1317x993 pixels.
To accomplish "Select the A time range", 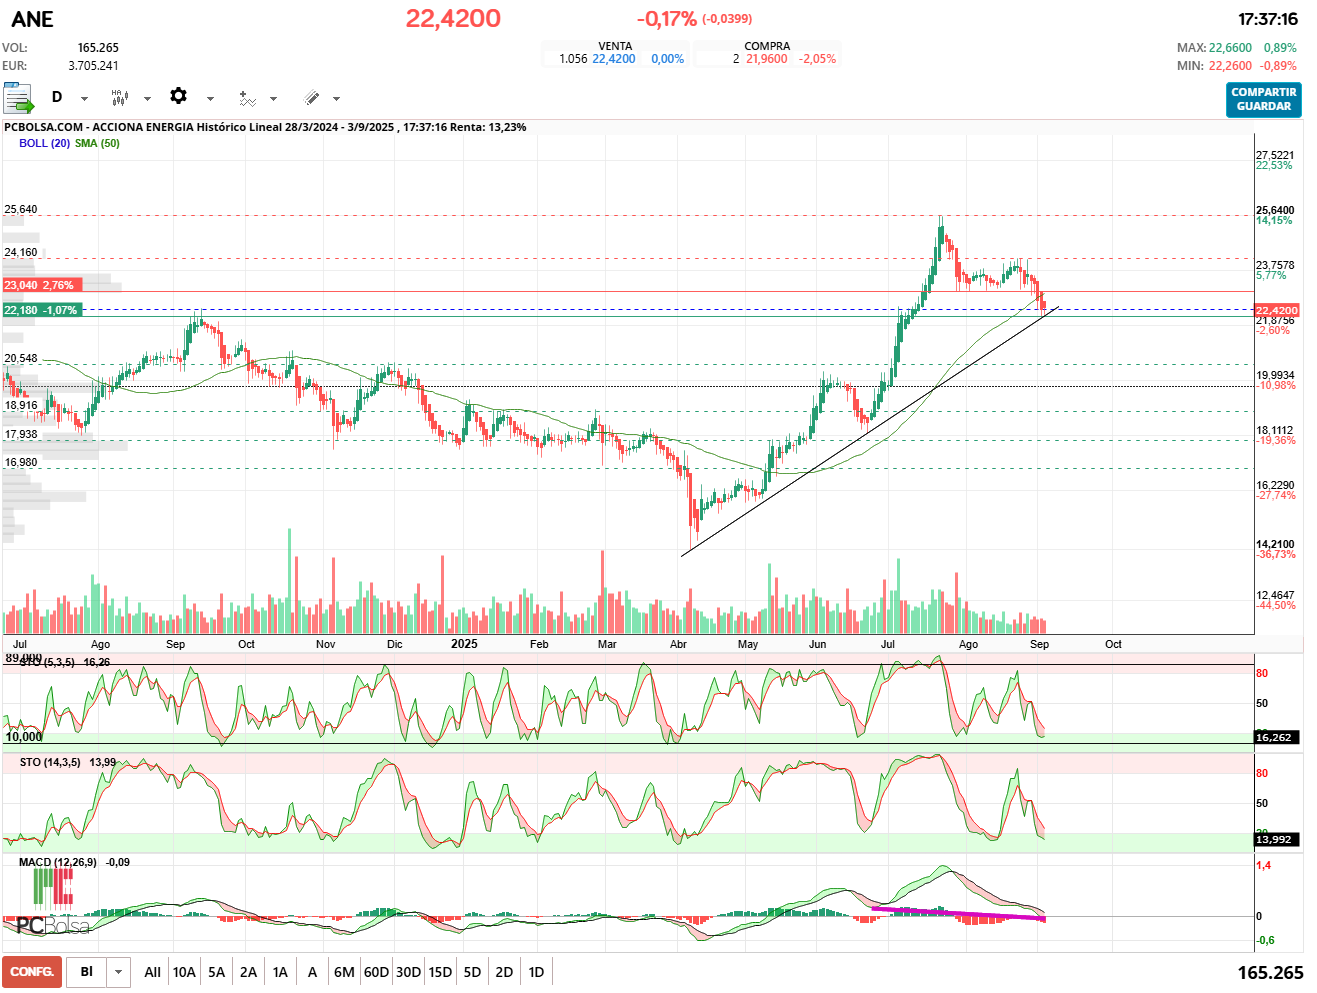I will [312, 972].
